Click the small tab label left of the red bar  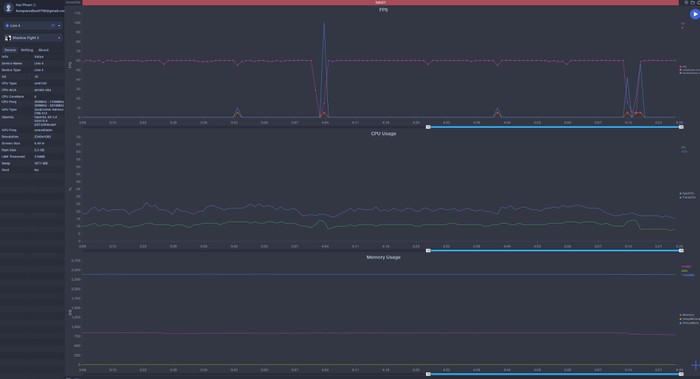(73, 3)
